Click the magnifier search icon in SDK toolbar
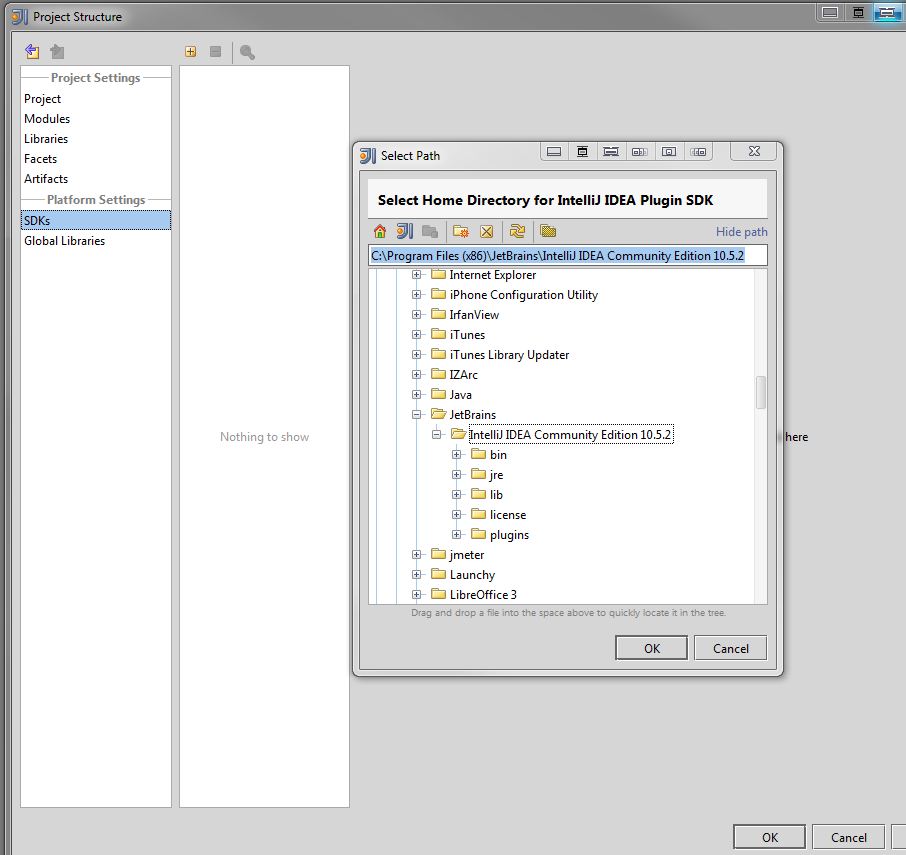The height and width of the screenshot is (855, 906). pyautogui.click(x=247, y=52)
